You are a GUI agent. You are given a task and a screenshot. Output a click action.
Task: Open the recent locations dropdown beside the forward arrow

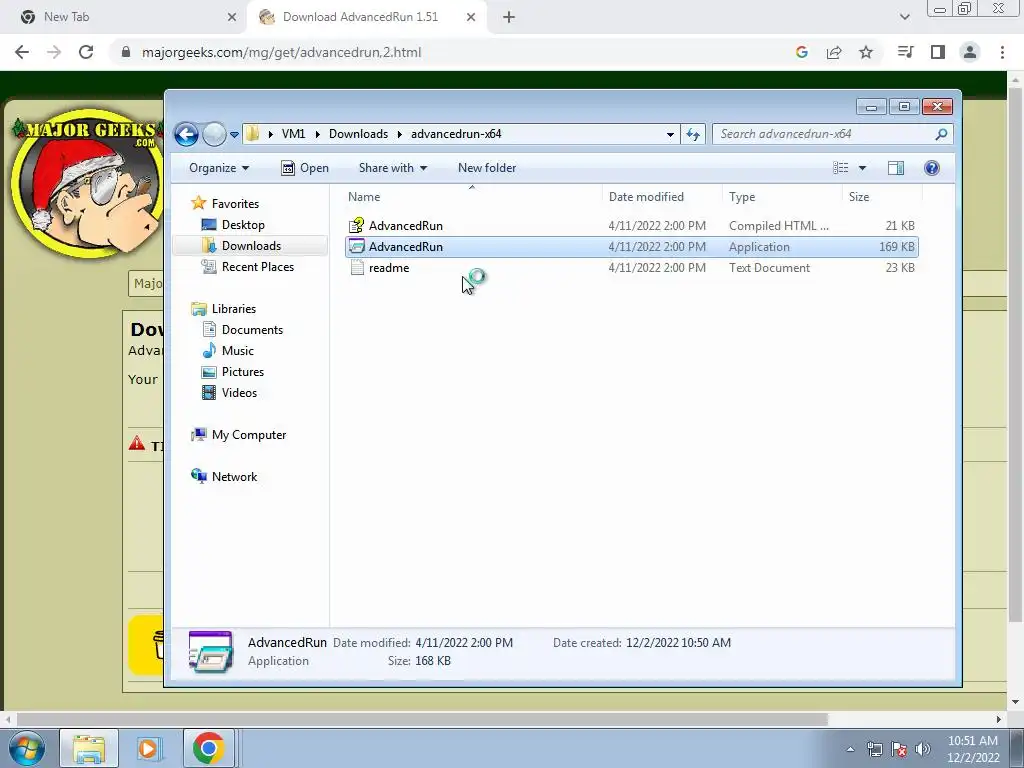pos(234,135)
